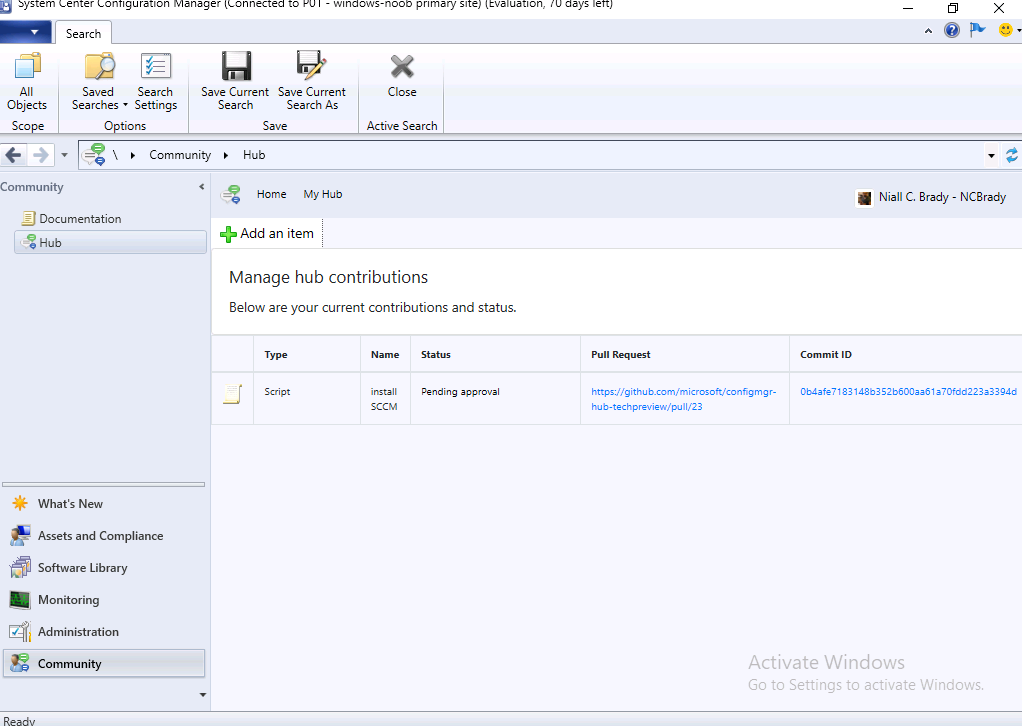
Task: Collapse the Community navigation pane
Action: click(x=202, y=186)
